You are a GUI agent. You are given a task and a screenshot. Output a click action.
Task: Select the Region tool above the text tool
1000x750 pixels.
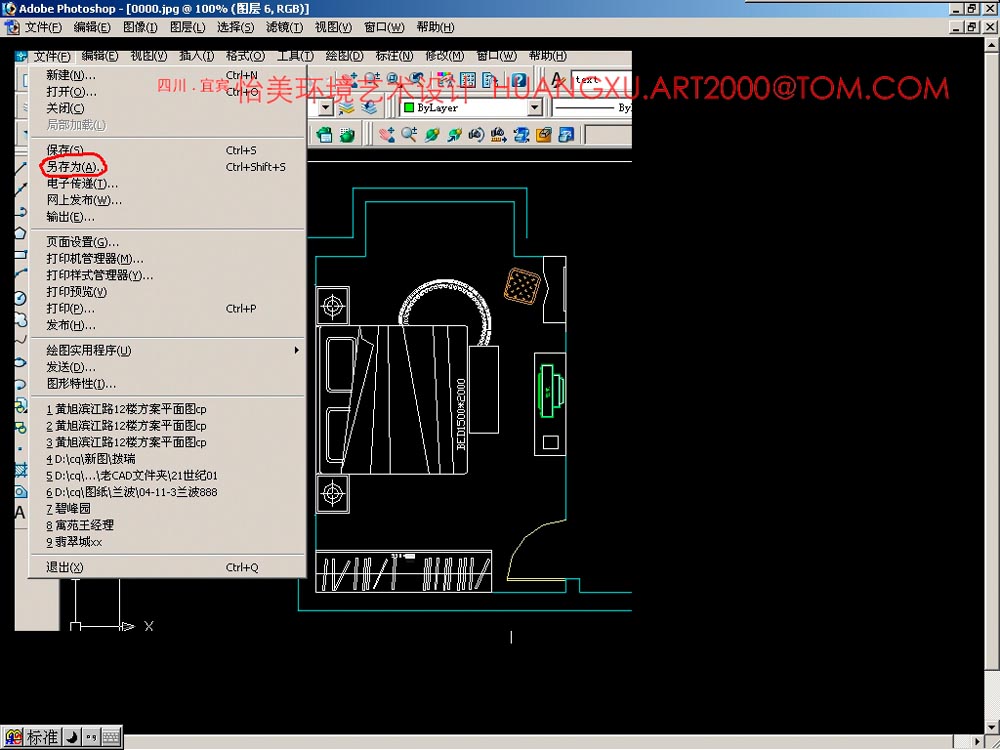[21, 491]
